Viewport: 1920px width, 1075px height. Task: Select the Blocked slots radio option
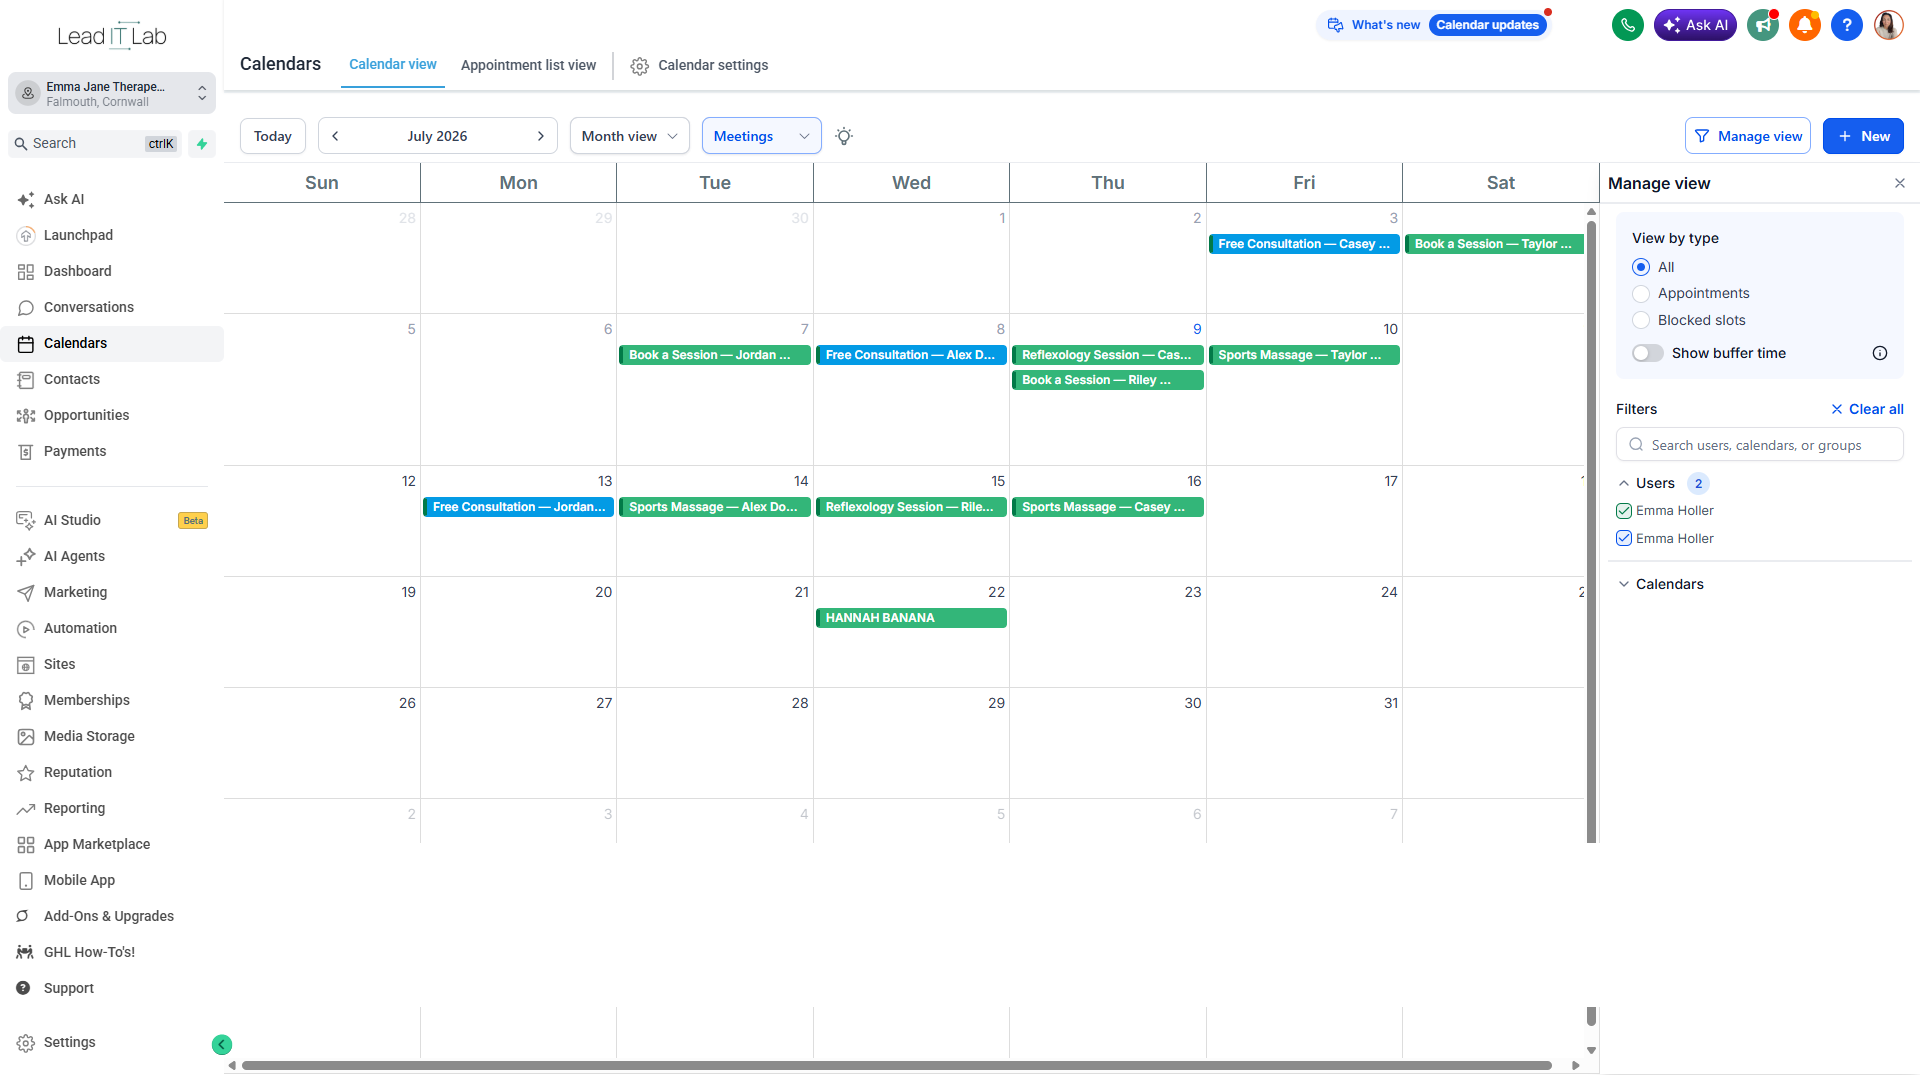click(1640, 320)
